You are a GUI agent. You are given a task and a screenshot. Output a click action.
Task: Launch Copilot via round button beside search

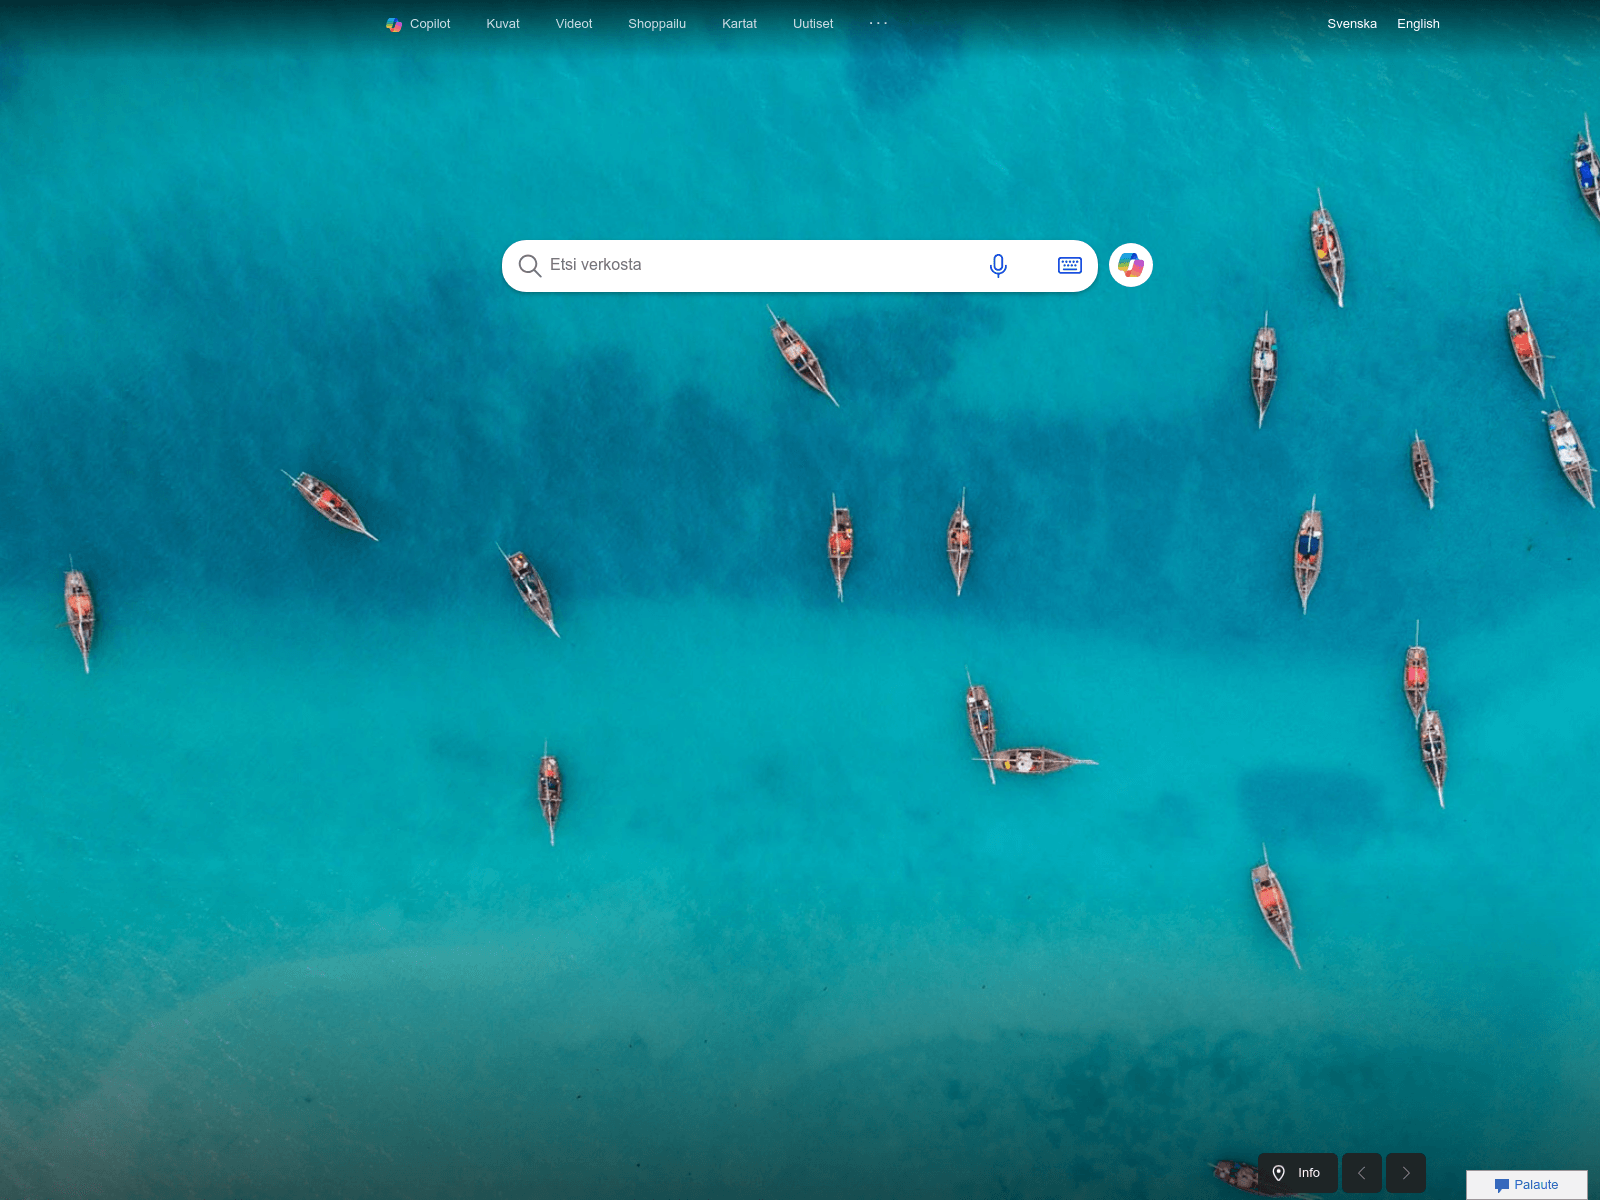(1131, 265)
